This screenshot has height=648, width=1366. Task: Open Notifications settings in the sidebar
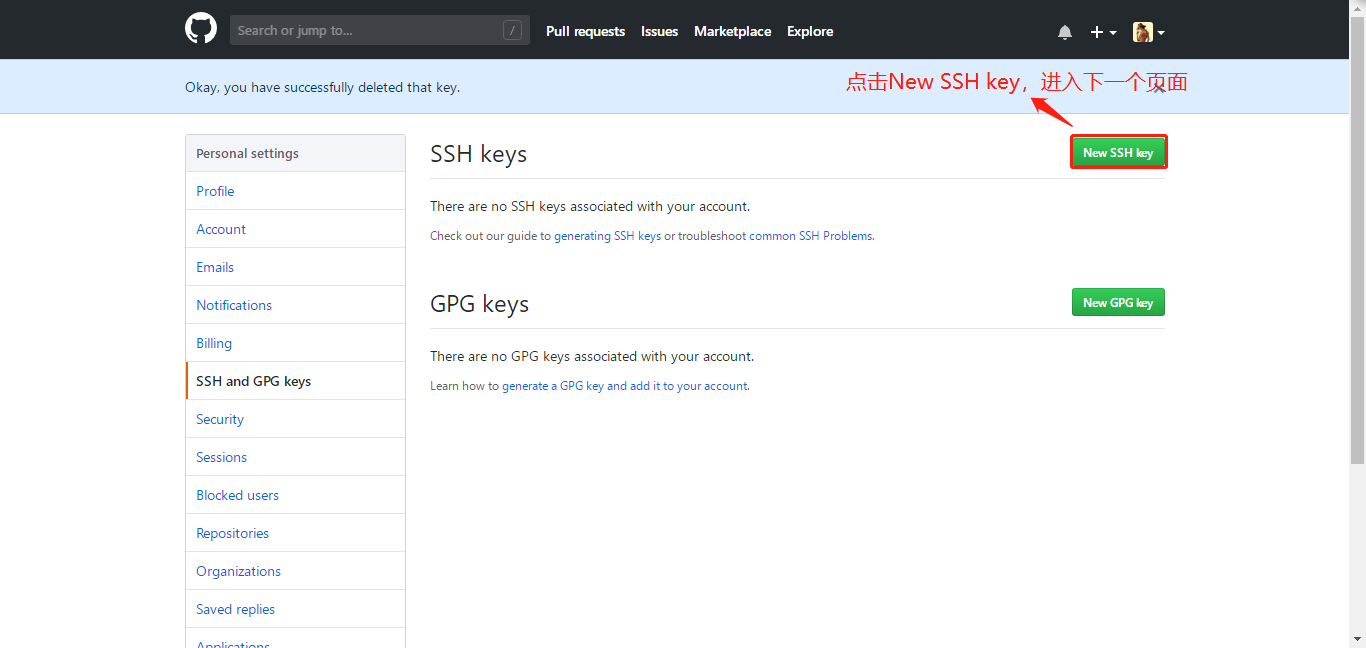point(233,305)
